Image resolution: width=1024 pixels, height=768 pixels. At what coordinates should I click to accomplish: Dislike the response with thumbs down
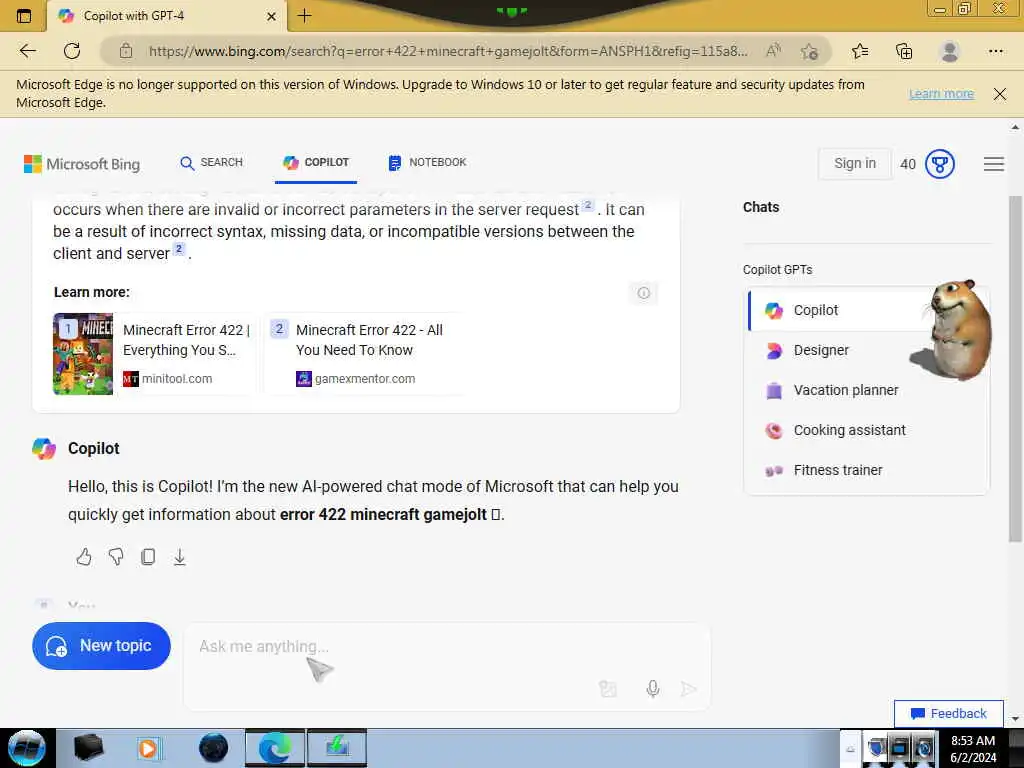tap(116, 557)
